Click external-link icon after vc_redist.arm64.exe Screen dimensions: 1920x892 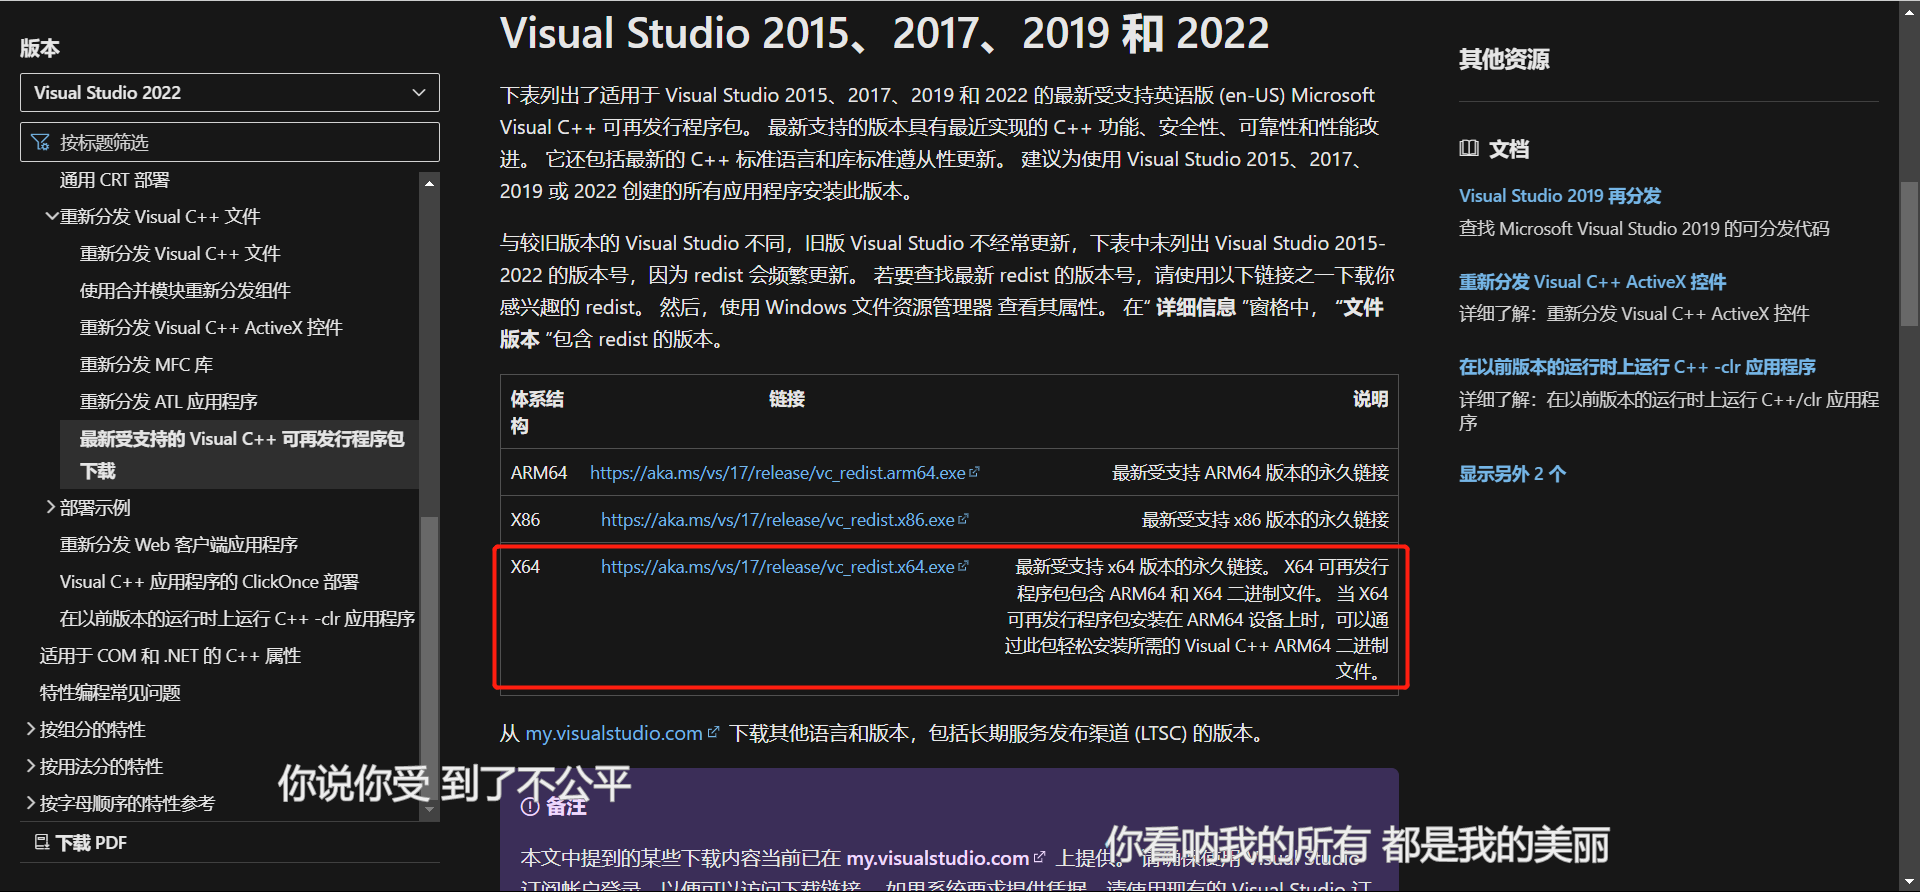(x=974, y=472)
